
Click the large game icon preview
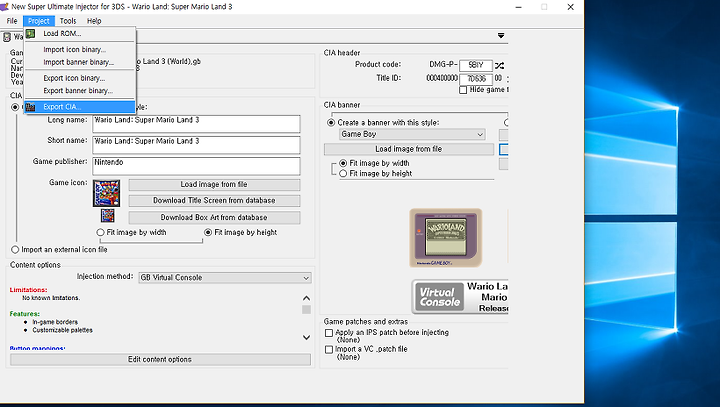(x=107, y=193)
